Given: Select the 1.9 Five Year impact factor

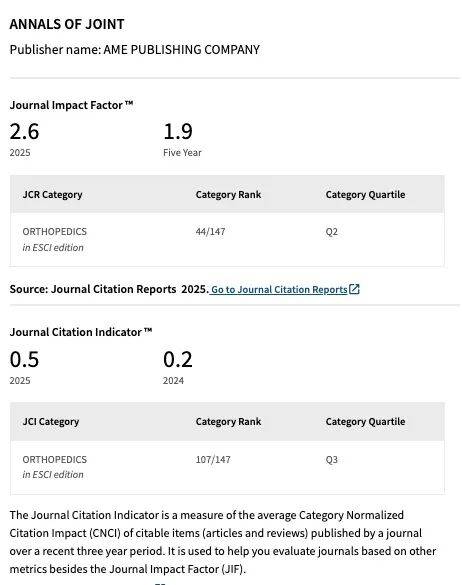Looking at the screenshot, I should pyautogui.click(x=178, y=131).
